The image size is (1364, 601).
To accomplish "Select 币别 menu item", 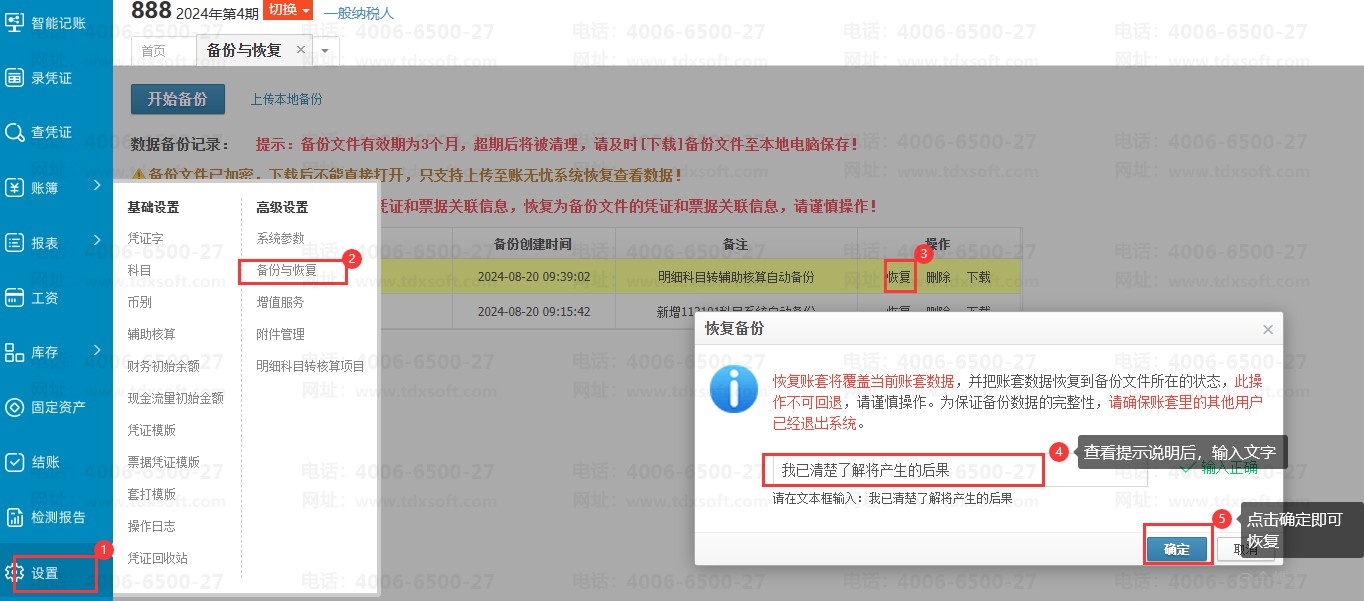I will click(139, 302).
